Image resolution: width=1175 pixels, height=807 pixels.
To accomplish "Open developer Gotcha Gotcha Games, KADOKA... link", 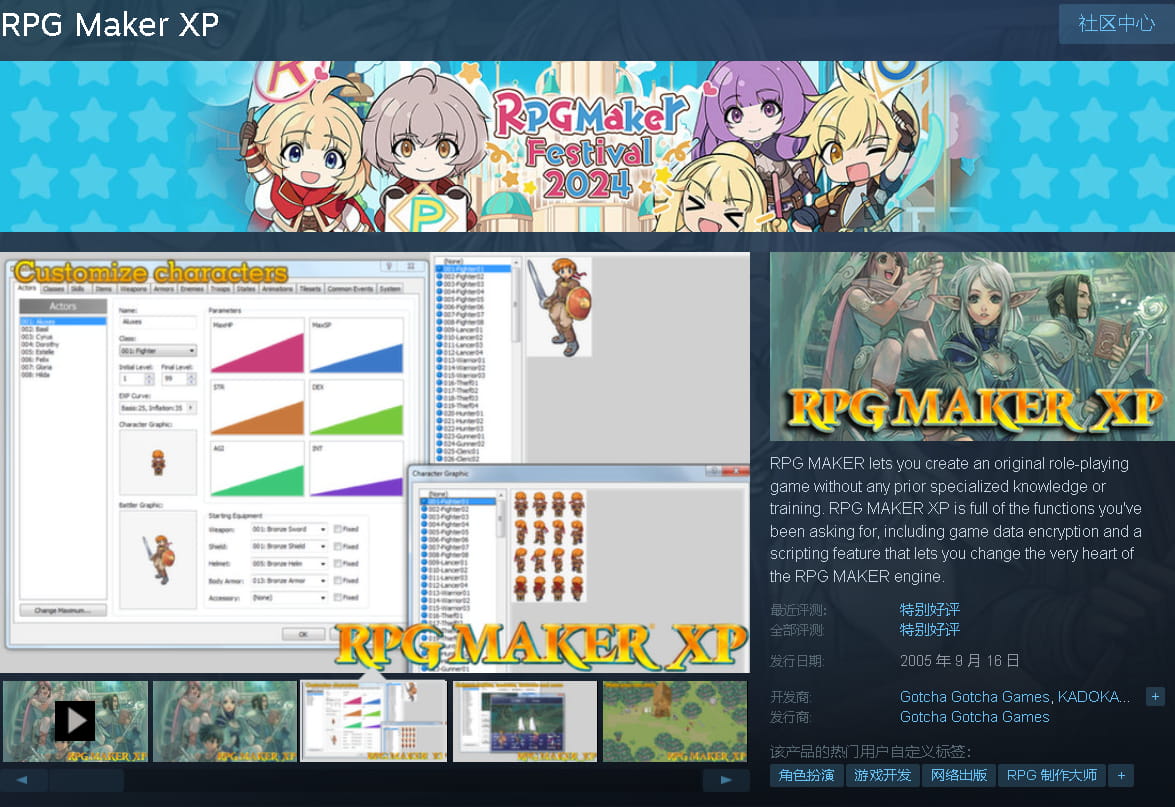I will tap(1015, 697).
